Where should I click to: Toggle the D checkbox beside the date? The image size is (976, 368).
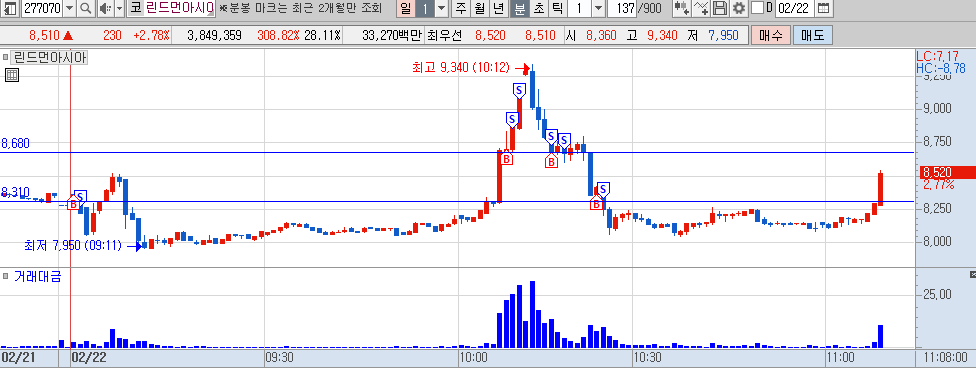point(758,8)
